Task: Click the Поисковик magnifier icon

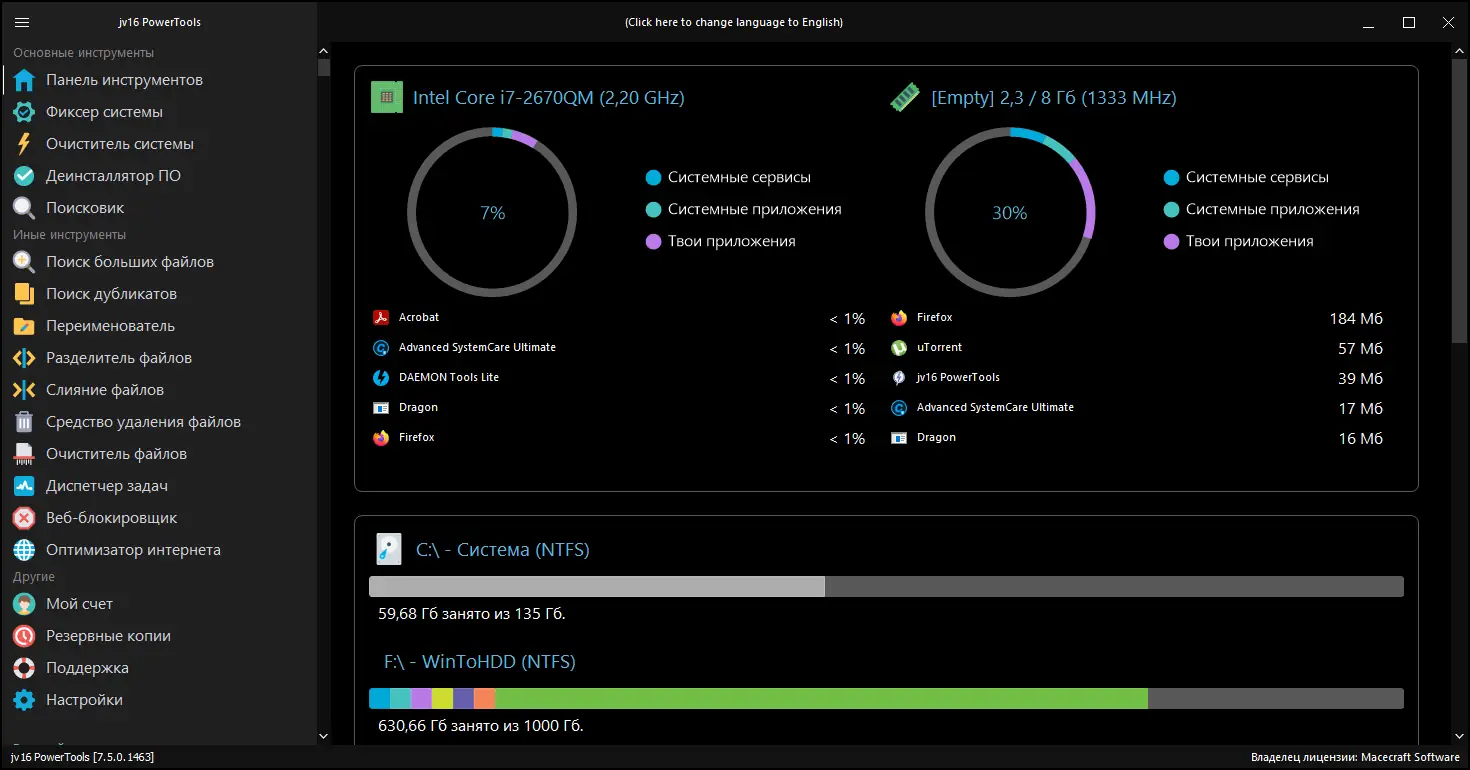Action: point(25,208)
